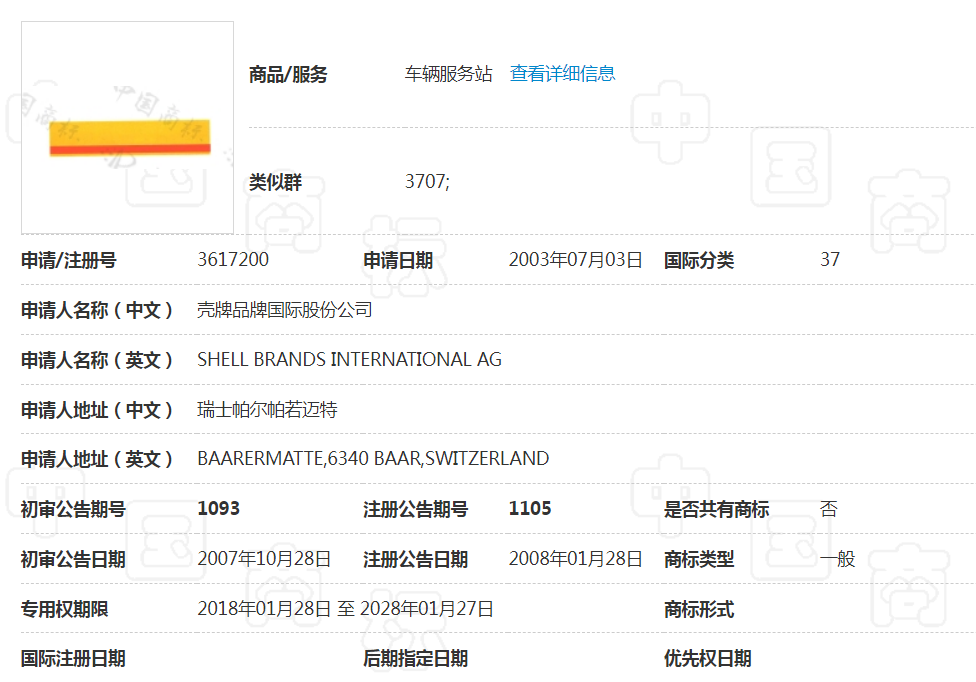Click the 商品/服务 label

click(x=288, y=75)
